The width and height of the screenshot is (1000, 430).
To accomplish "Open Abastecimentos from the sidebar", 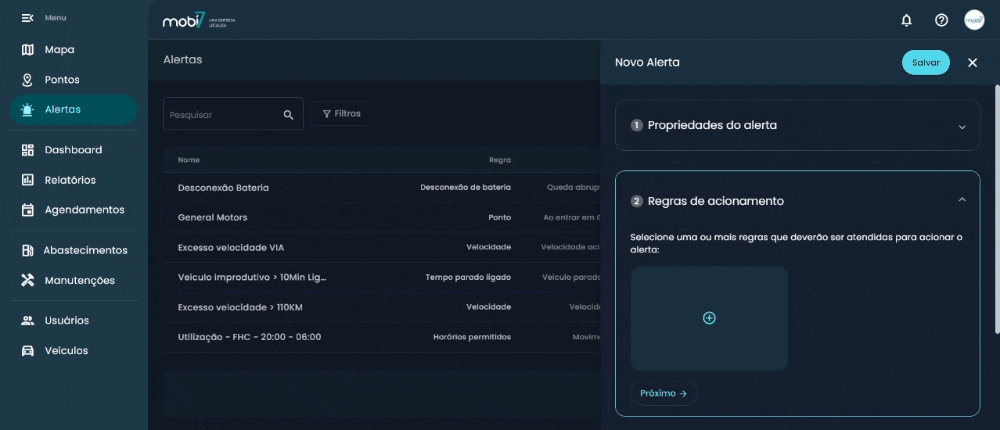I will click(84, 250).
